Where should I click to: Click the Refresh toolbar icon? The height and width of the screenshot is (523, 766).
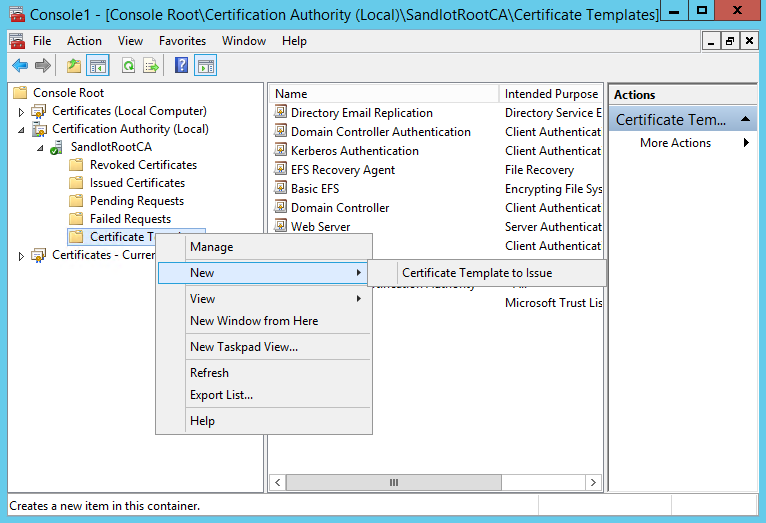(x=128, y=65)
